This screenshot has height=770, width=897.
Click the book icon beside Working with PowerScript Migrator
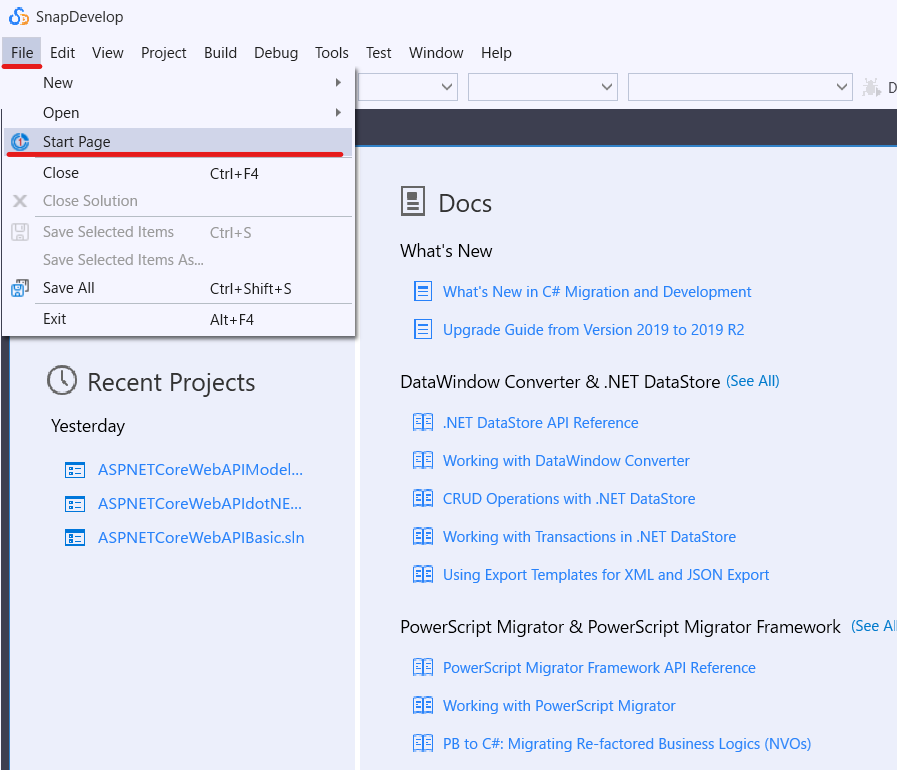(x=423, y=706)
